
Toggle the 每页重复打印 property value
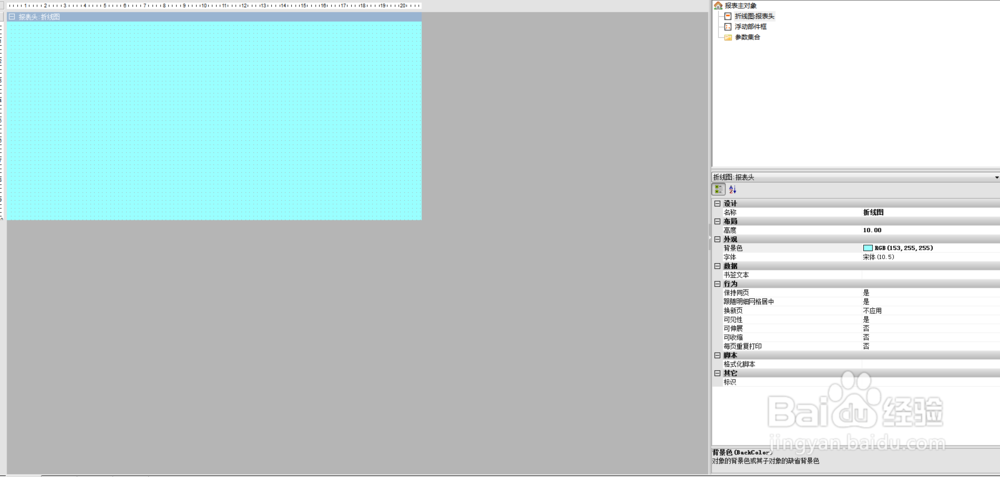(x=866, y=346)
